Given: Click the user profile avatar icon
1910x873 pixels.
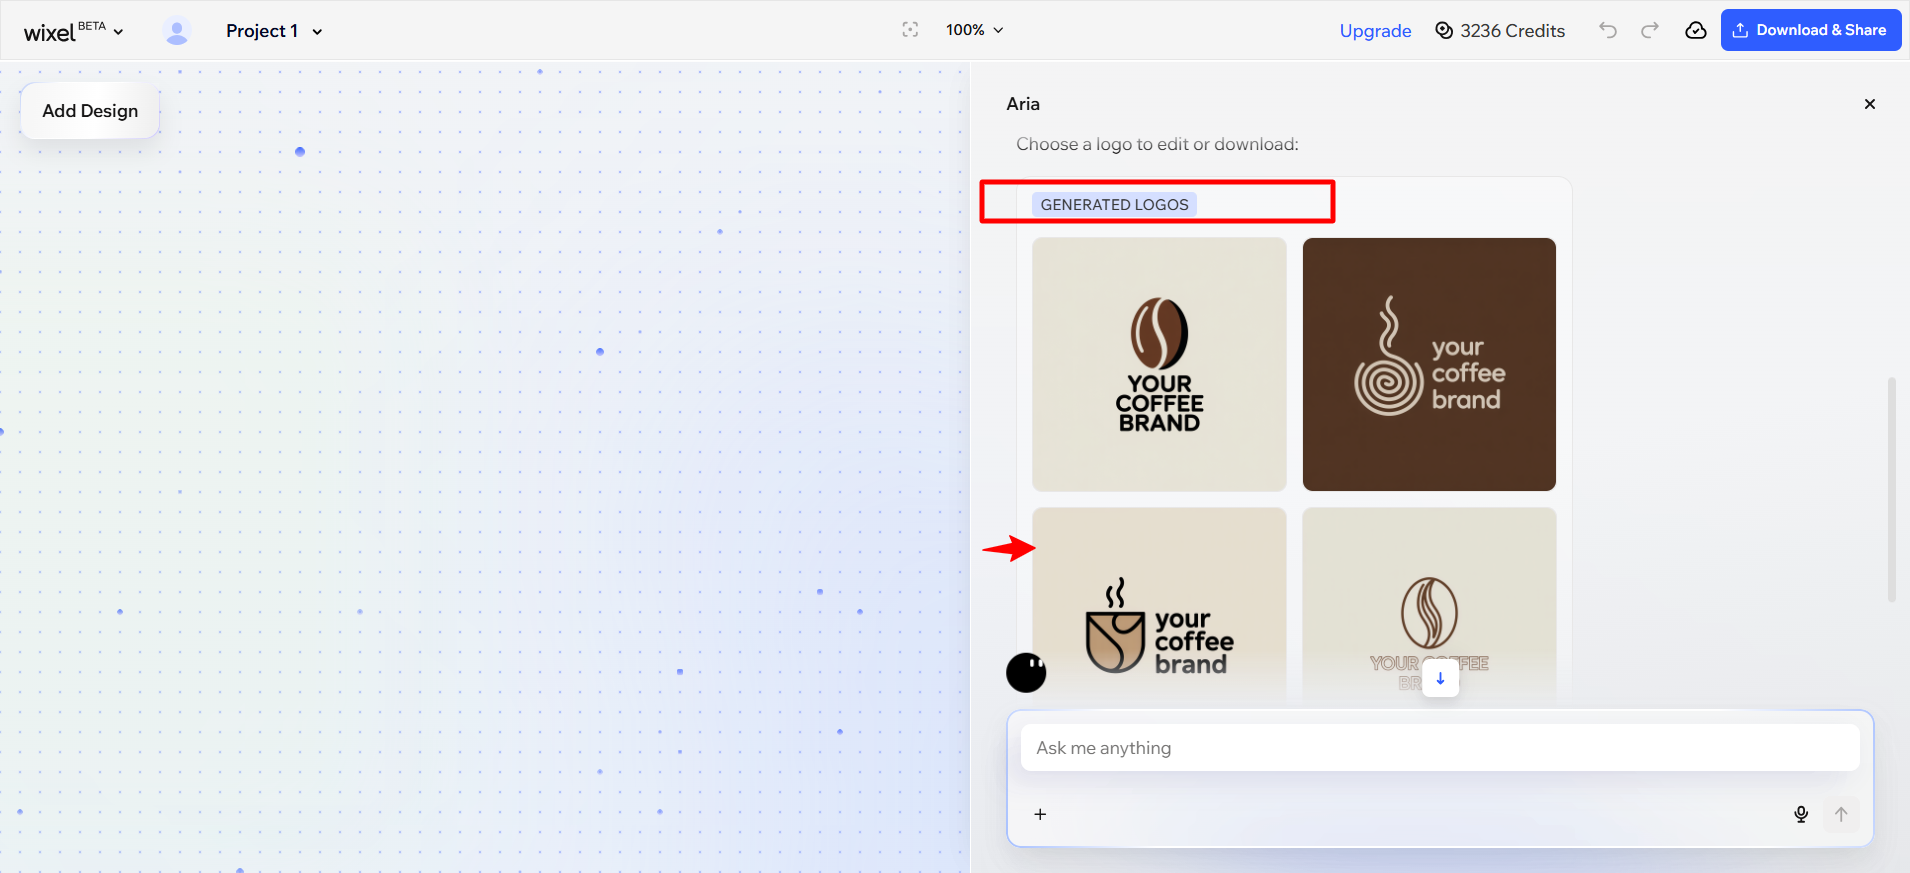Looking at the screenshot, I should 177,31.
